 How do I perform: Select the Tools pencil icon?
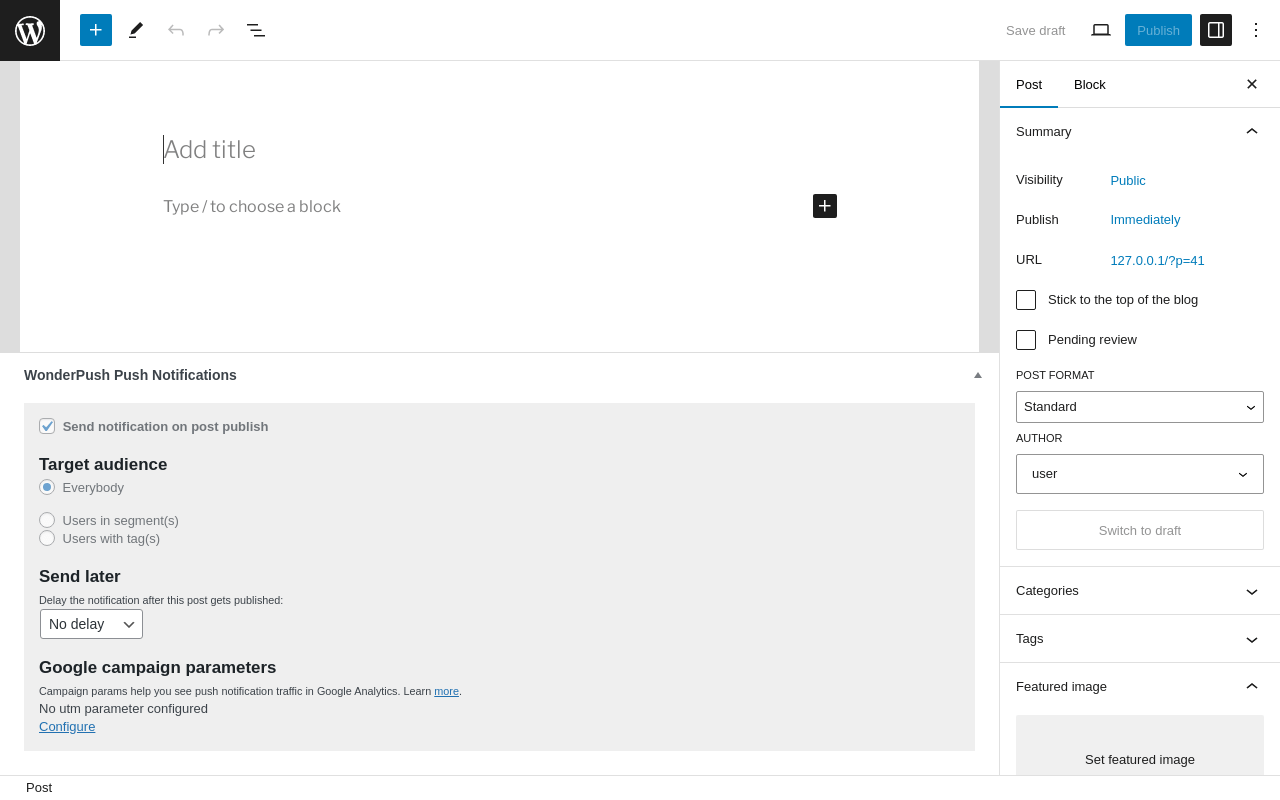pyautogui.click(x=136, y=30)
